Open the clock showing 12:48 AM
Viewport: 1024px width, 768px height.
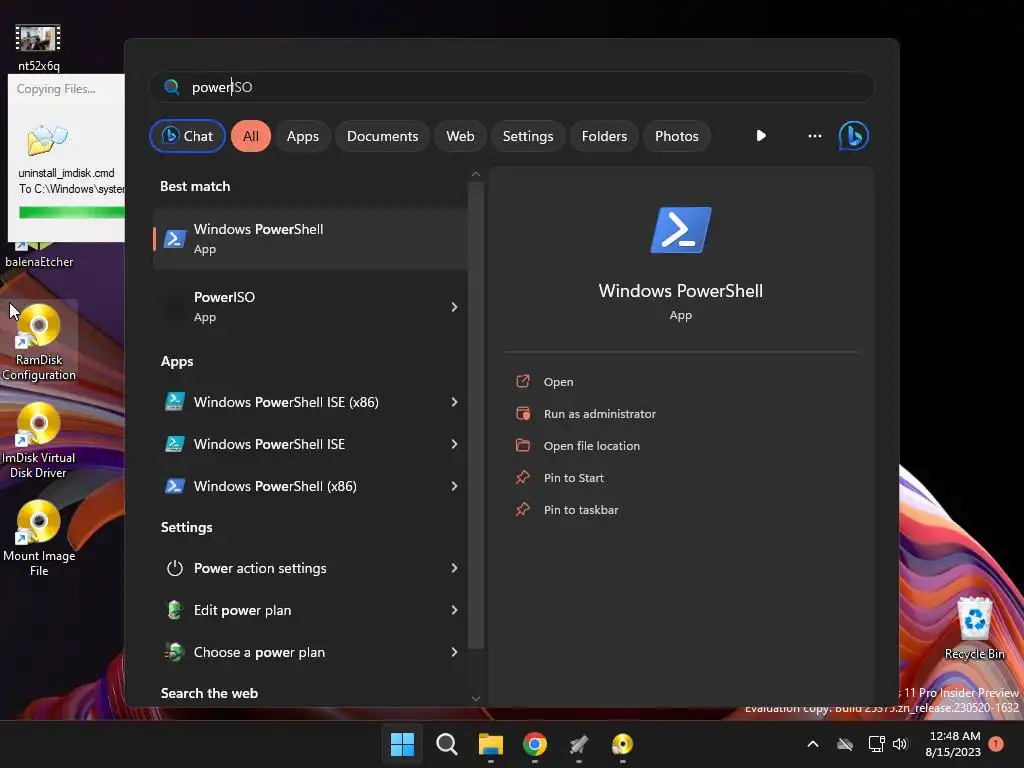[953, 744]
